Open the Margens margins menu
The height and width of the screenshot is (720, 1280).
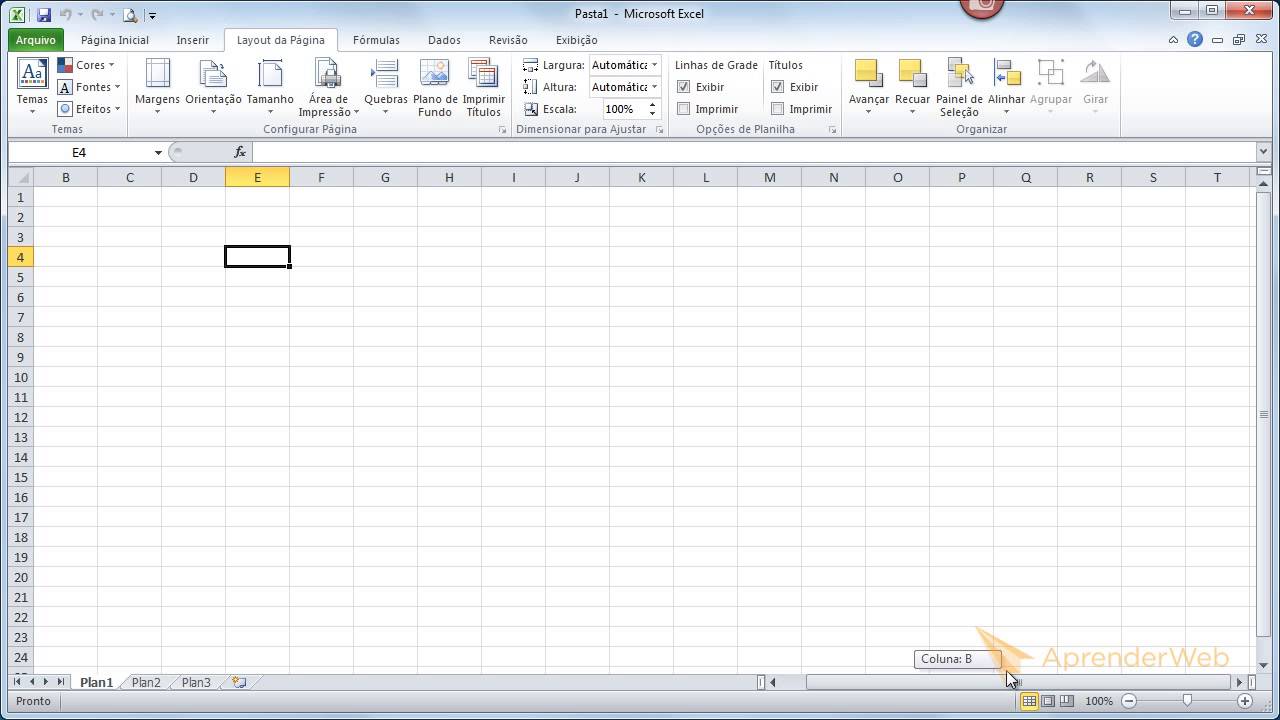157,85
